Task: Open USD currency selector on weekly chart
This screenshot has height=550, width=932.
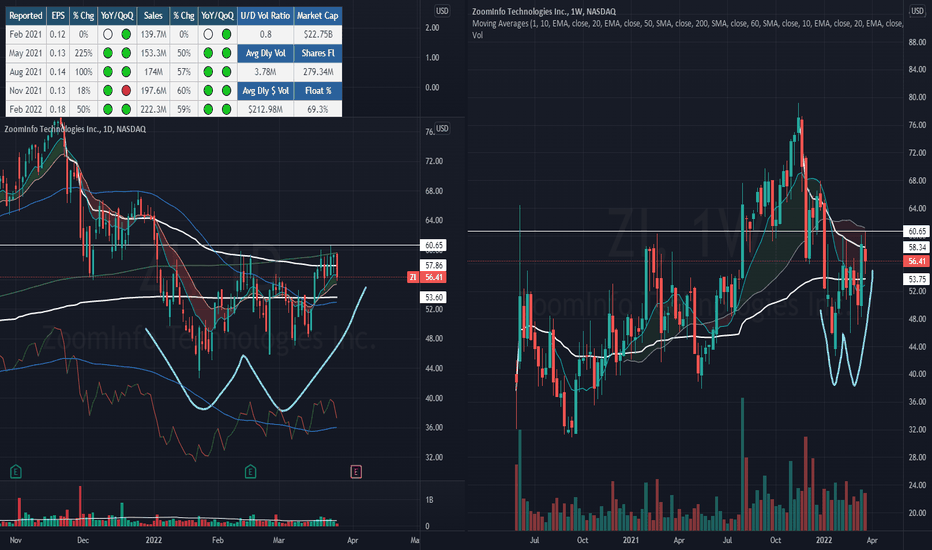Action: (918, 11)
